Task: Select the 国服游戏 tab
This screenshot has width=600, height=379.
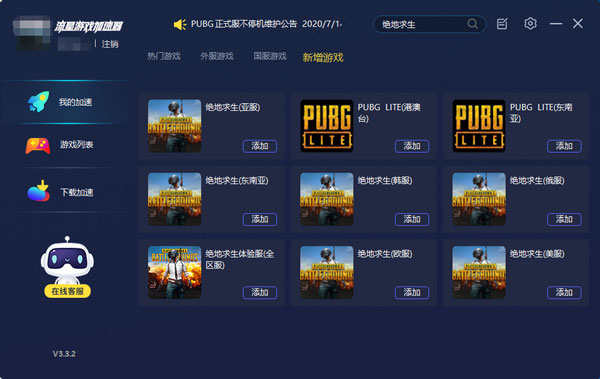Action: [x=270, y=57]
